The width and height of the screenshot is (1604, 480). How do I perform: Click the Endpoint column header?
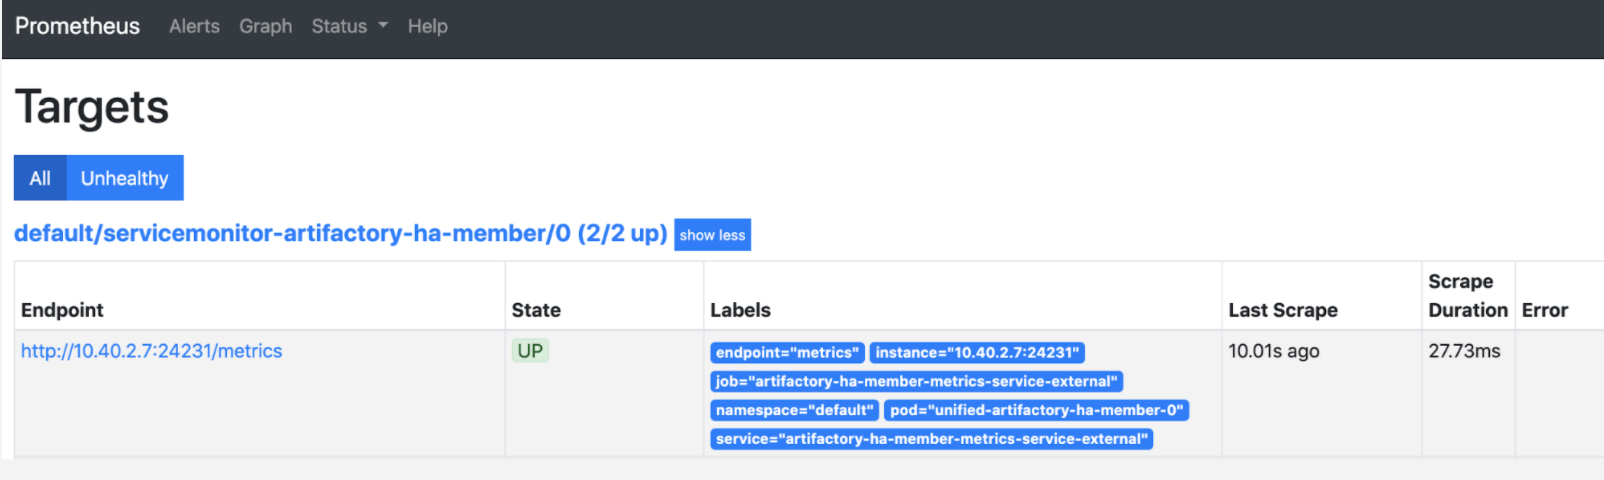(62, 310)
